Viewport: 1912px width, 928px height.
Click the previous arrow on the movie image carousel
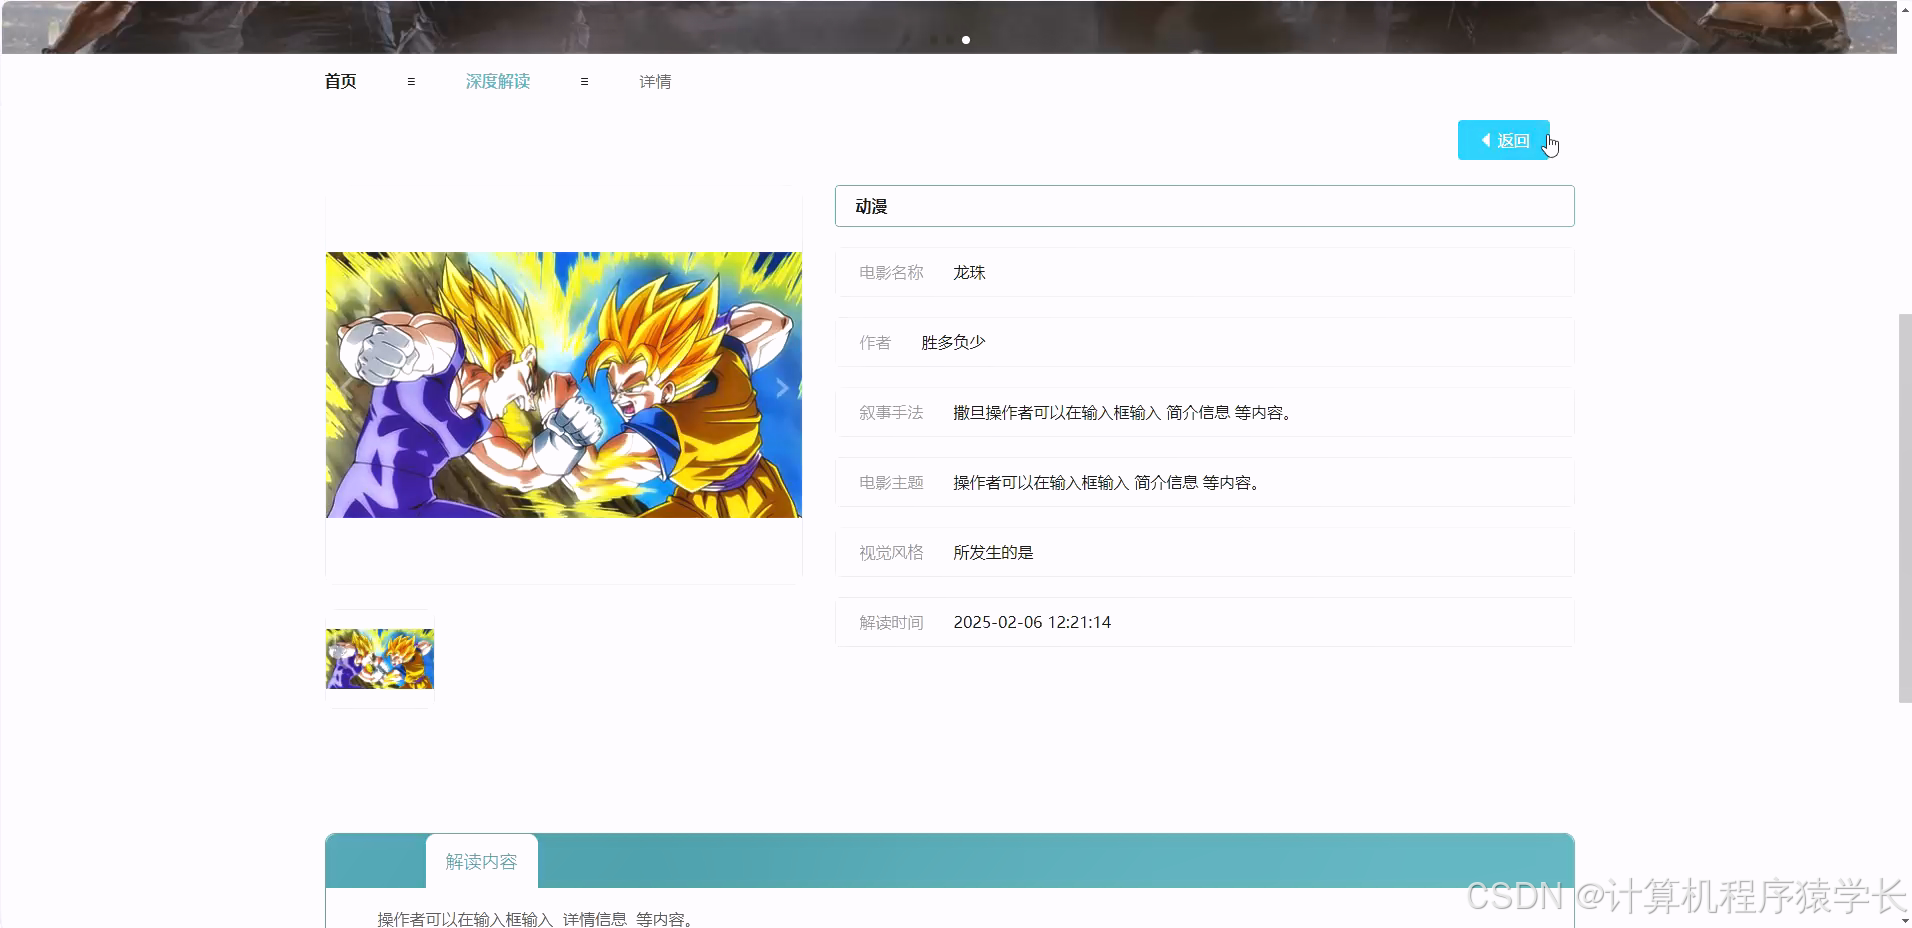[x=344, y=388]
